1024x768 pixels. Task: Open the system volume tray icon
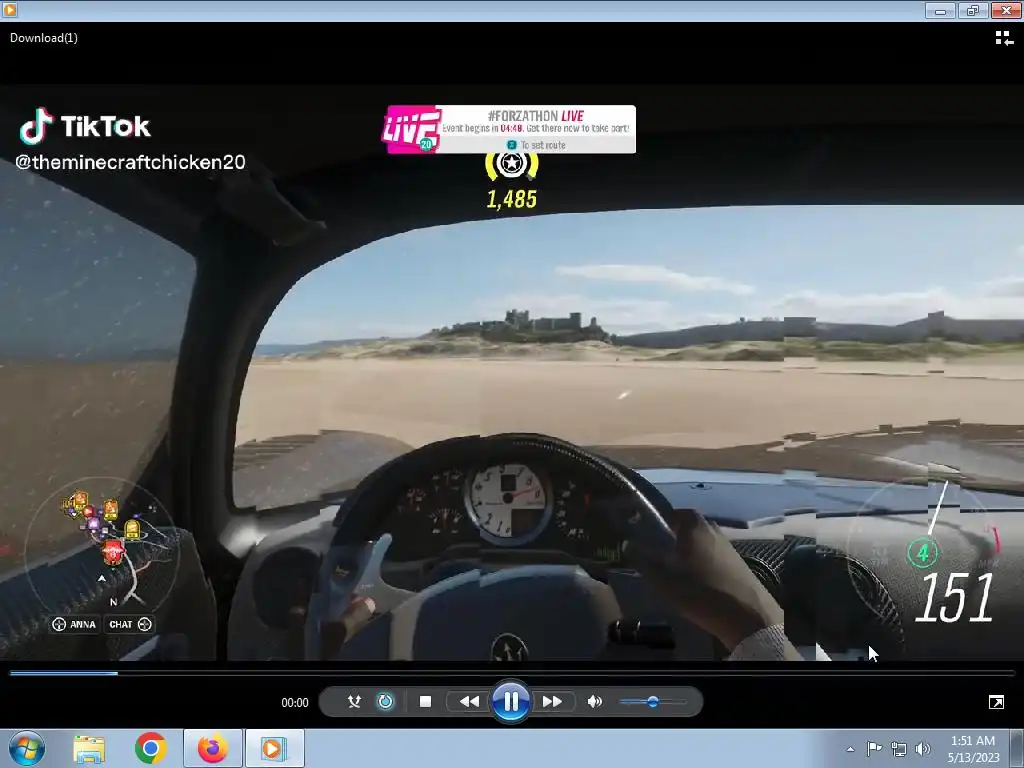click(923, 748)
